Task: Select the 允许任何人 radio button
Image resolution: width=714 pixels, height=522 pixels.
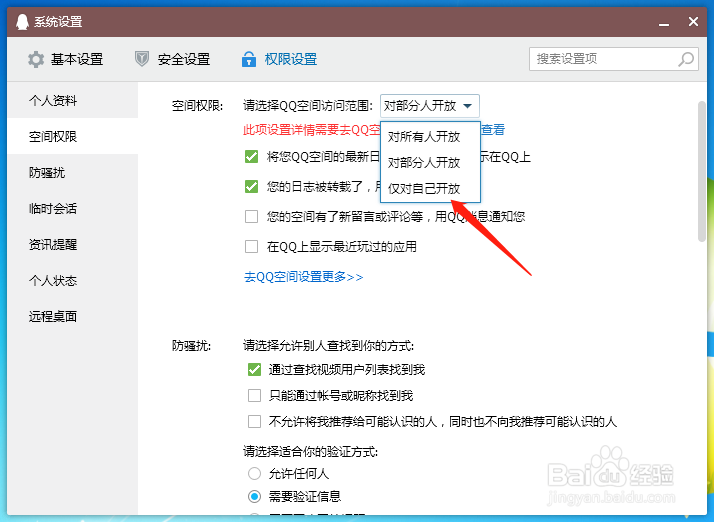Action: (x=255, y=474)
